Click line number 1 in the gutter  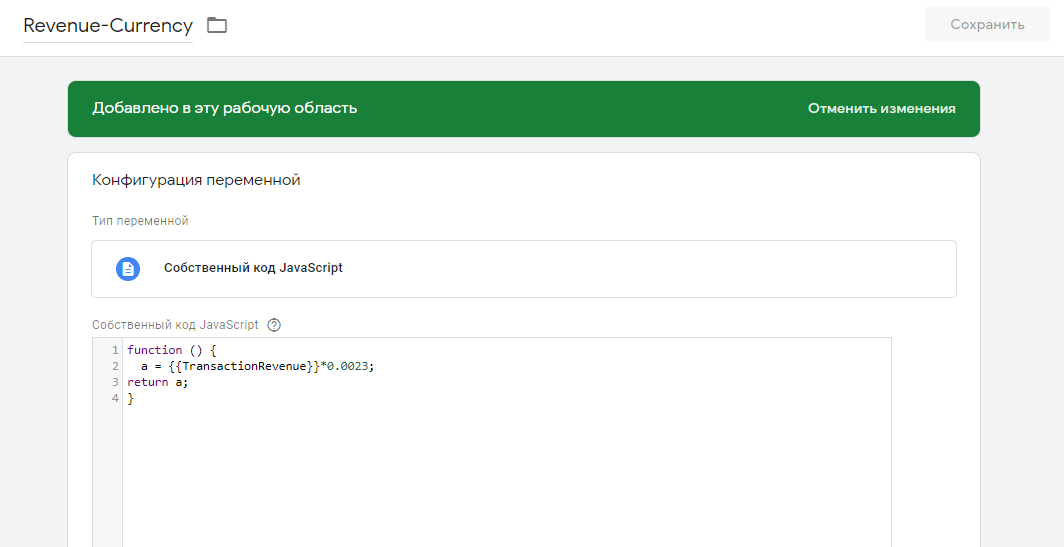click(115, 350)
